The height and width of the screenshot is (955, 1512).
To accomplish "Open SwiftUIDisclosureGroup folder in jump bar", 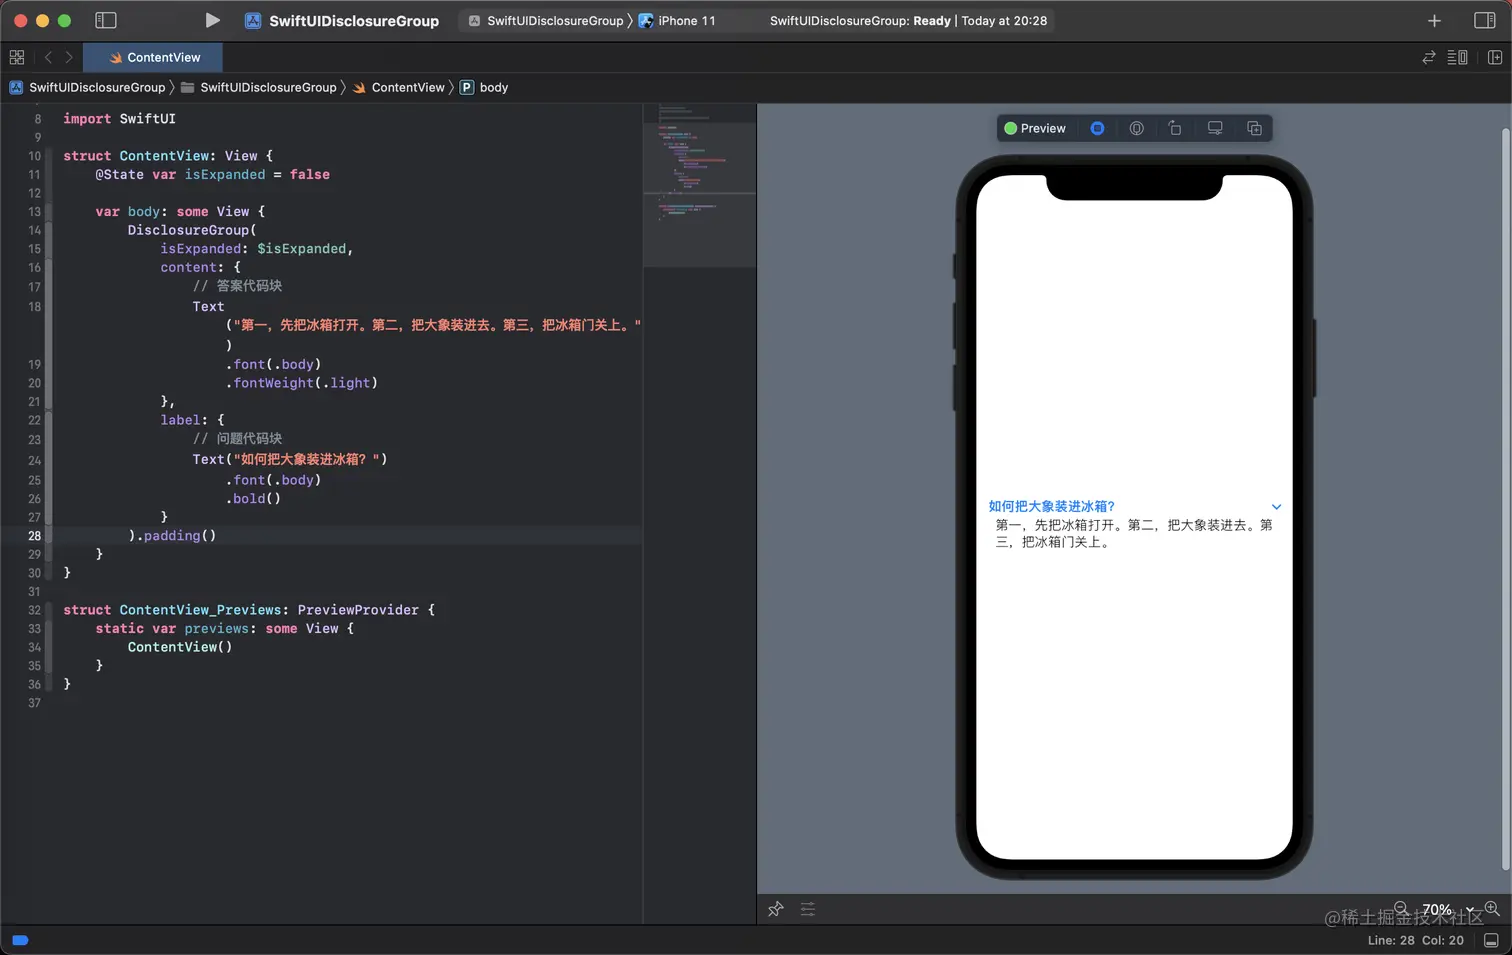I will click(259, 87).
